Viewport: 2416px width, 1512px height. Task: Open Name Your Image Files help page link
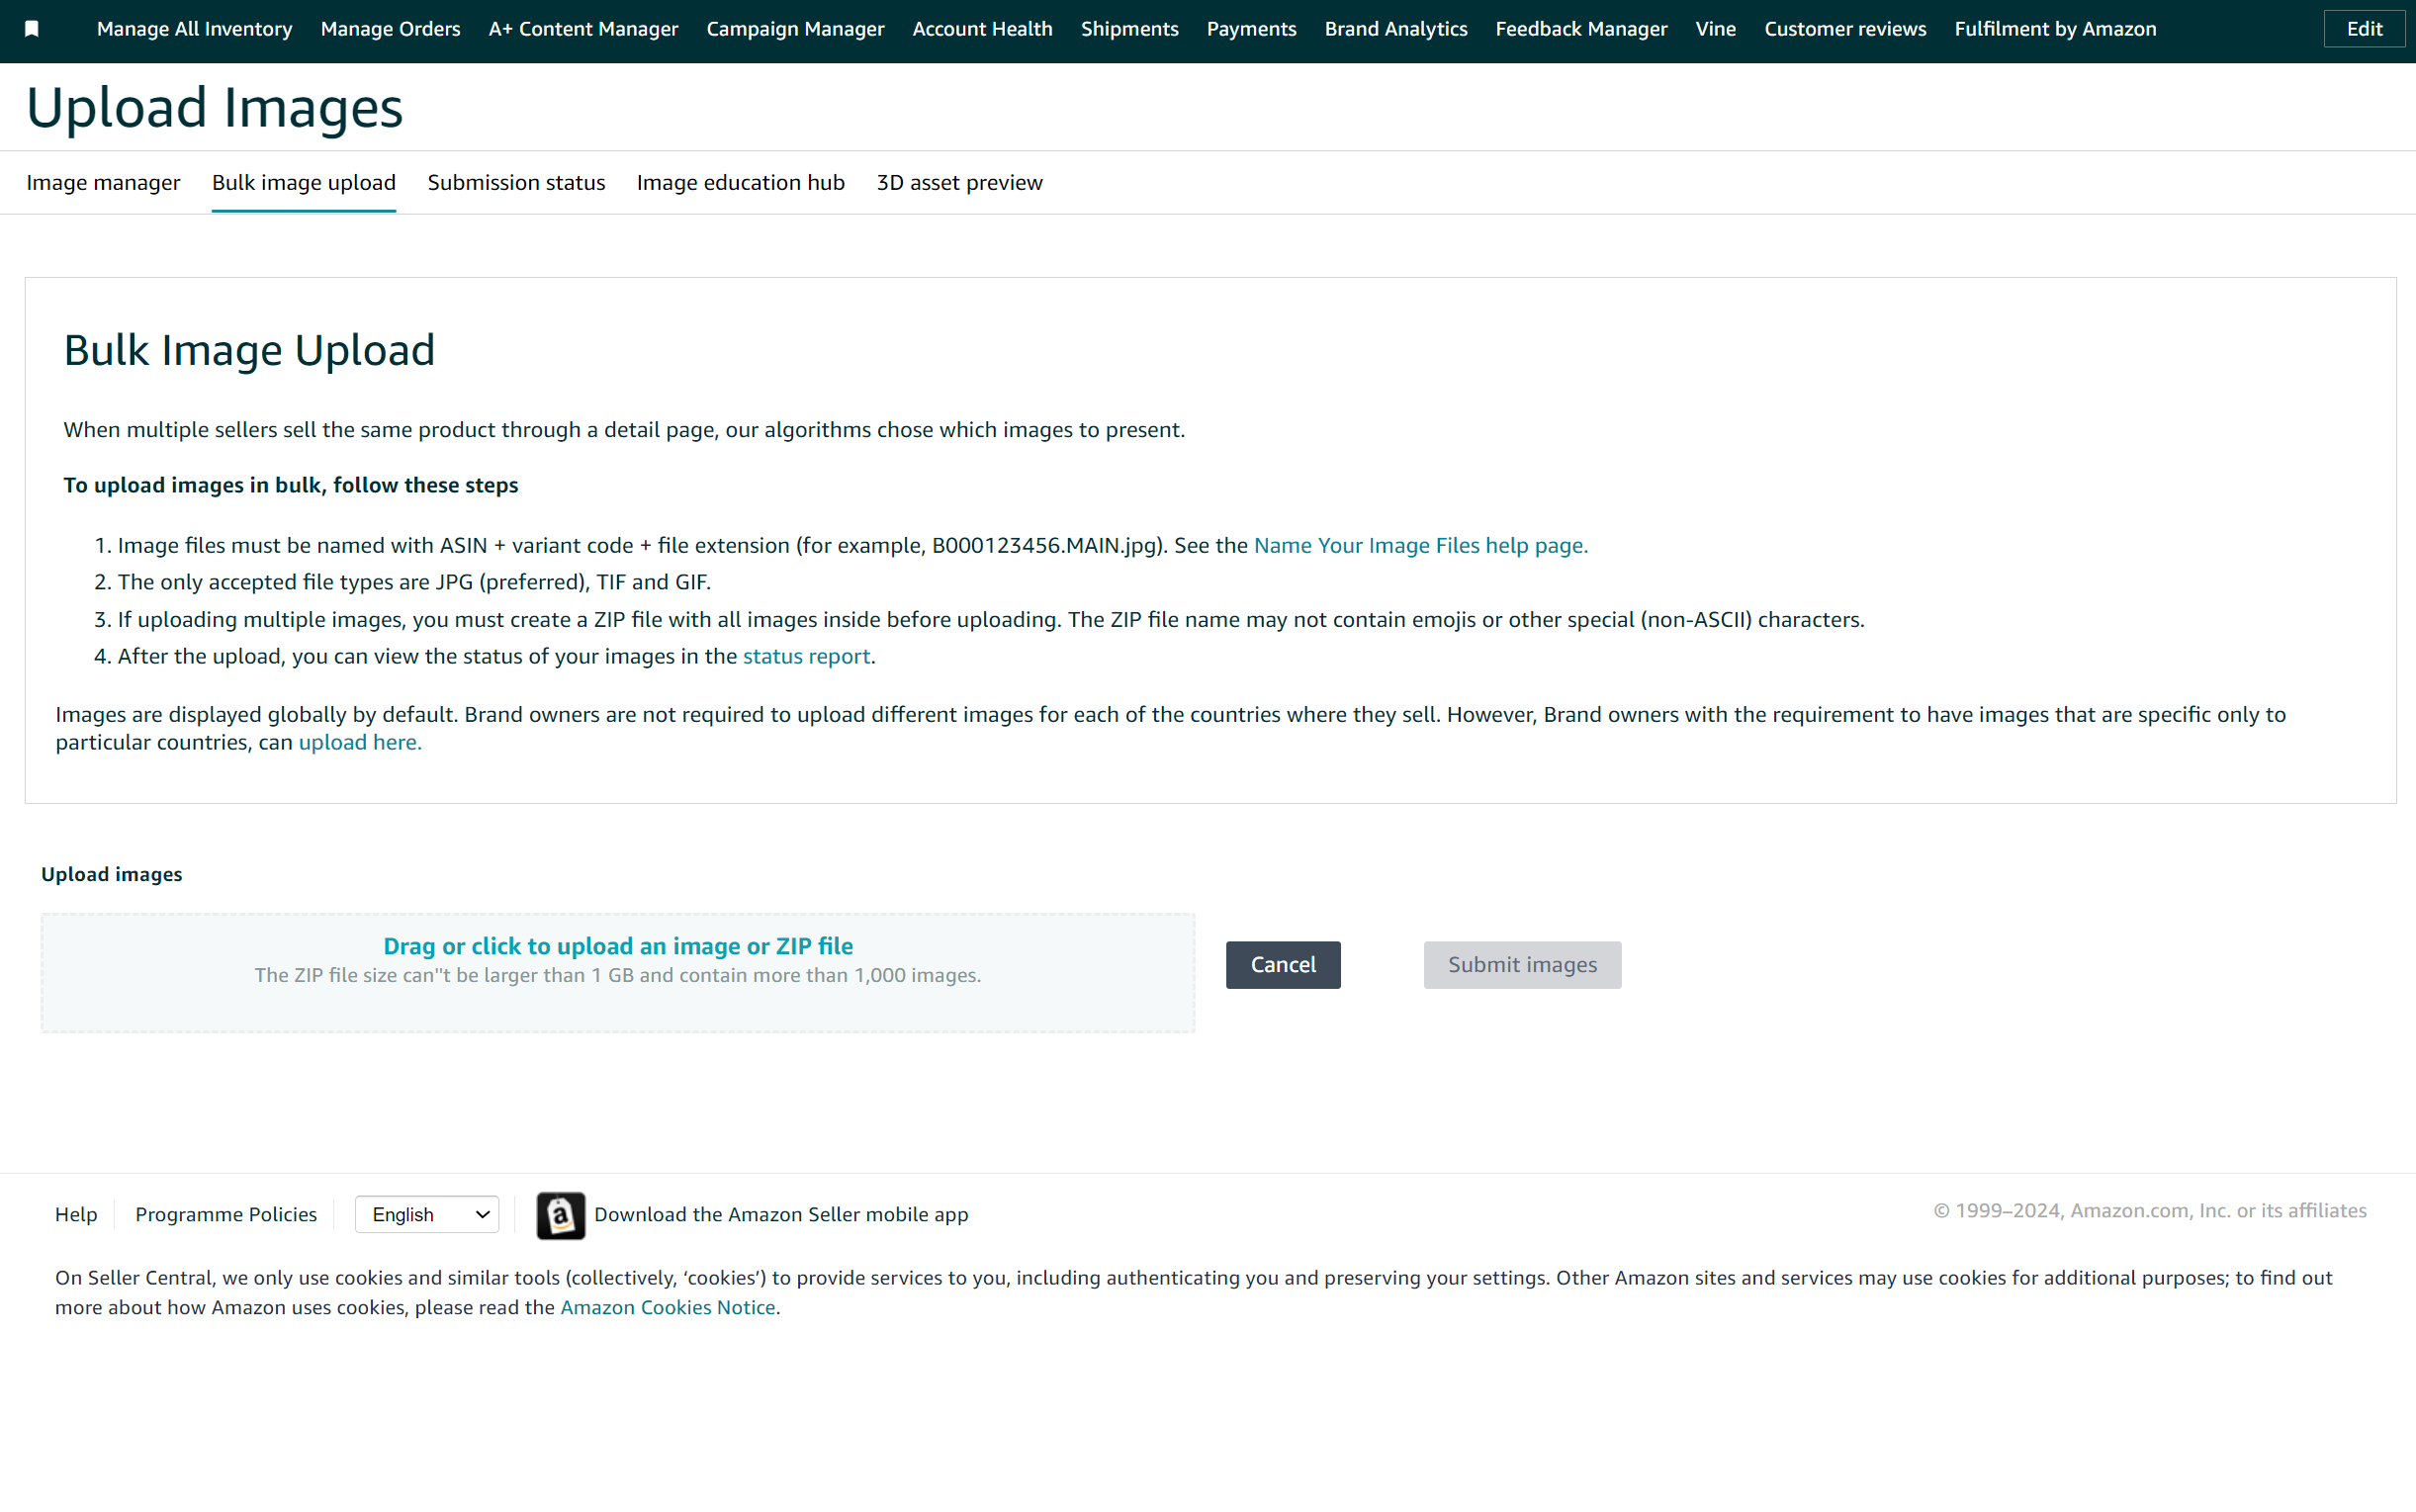1420,546
